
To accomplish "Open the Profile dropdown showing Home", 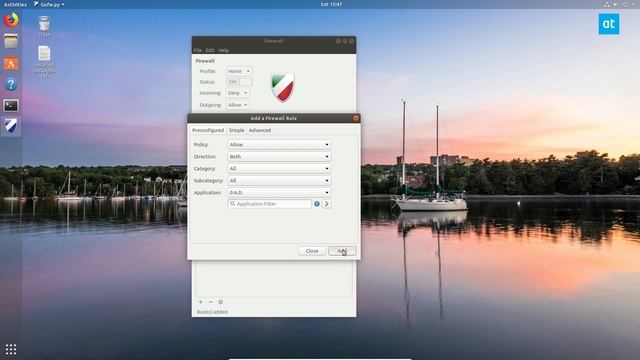I will (x=239, y=71).
